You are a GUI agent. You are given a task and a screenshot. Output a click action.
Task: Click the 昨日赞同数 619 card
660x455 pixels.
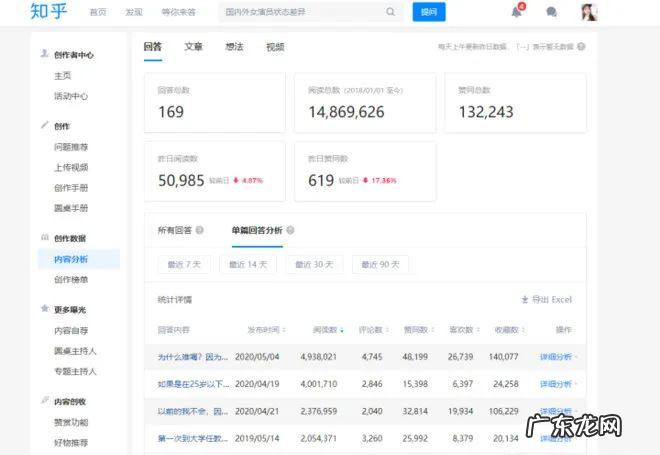point(365,171)
